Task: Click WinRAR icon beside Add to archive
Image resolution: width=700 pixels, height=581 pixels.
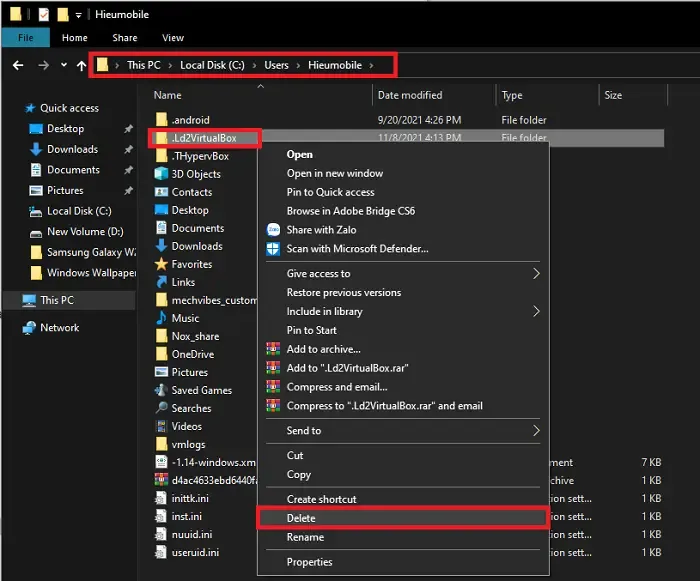Action: (272, 349)
